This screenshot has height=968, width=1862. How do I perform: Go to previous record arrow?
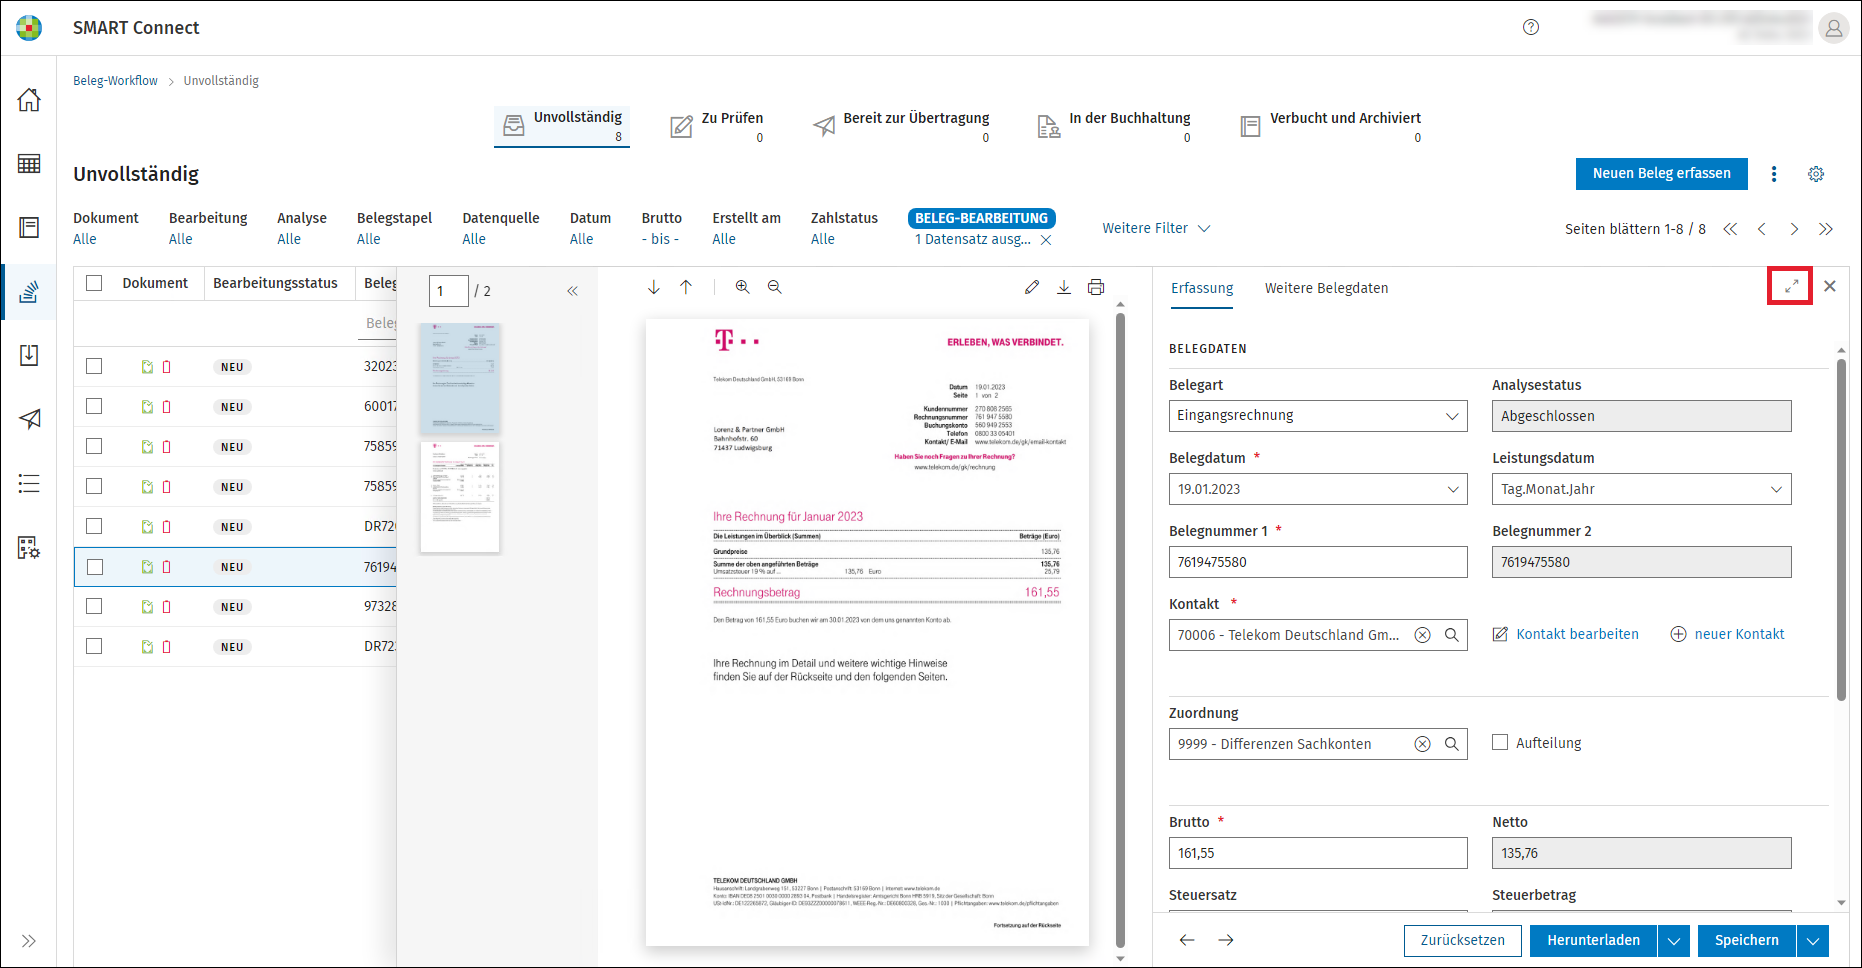pyautogui.click(x=1187, y=940)
